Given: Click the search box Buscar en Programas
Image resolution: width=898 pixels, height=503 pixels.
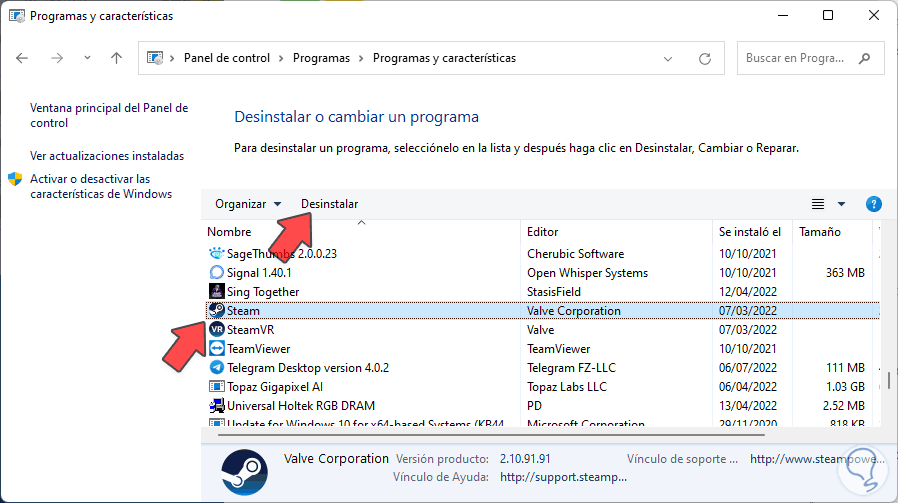Looking at the screenshot, I should pyautogui.click(x=810, y=58).
